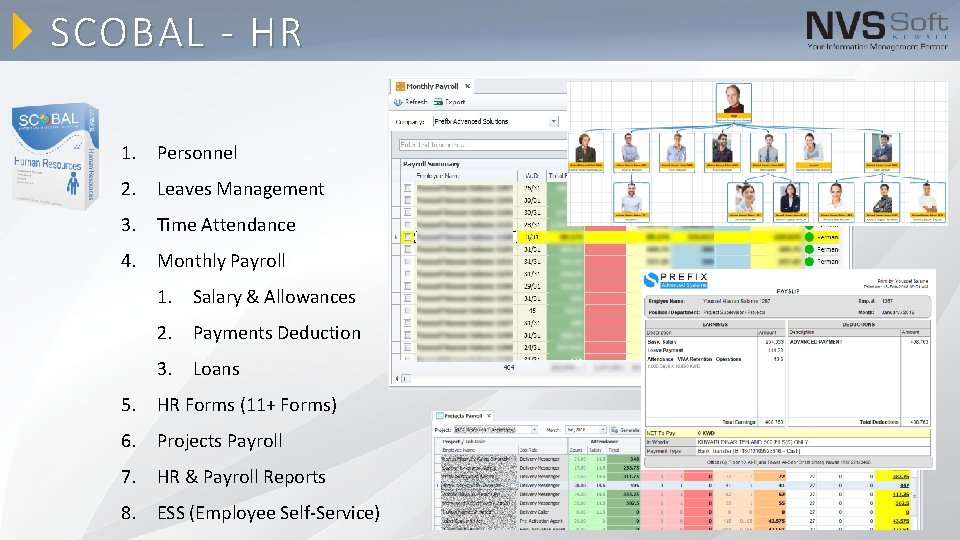Click the green '255.75' total cell
The width and height of the screenshot is (960, 540).
pos(623,467)
